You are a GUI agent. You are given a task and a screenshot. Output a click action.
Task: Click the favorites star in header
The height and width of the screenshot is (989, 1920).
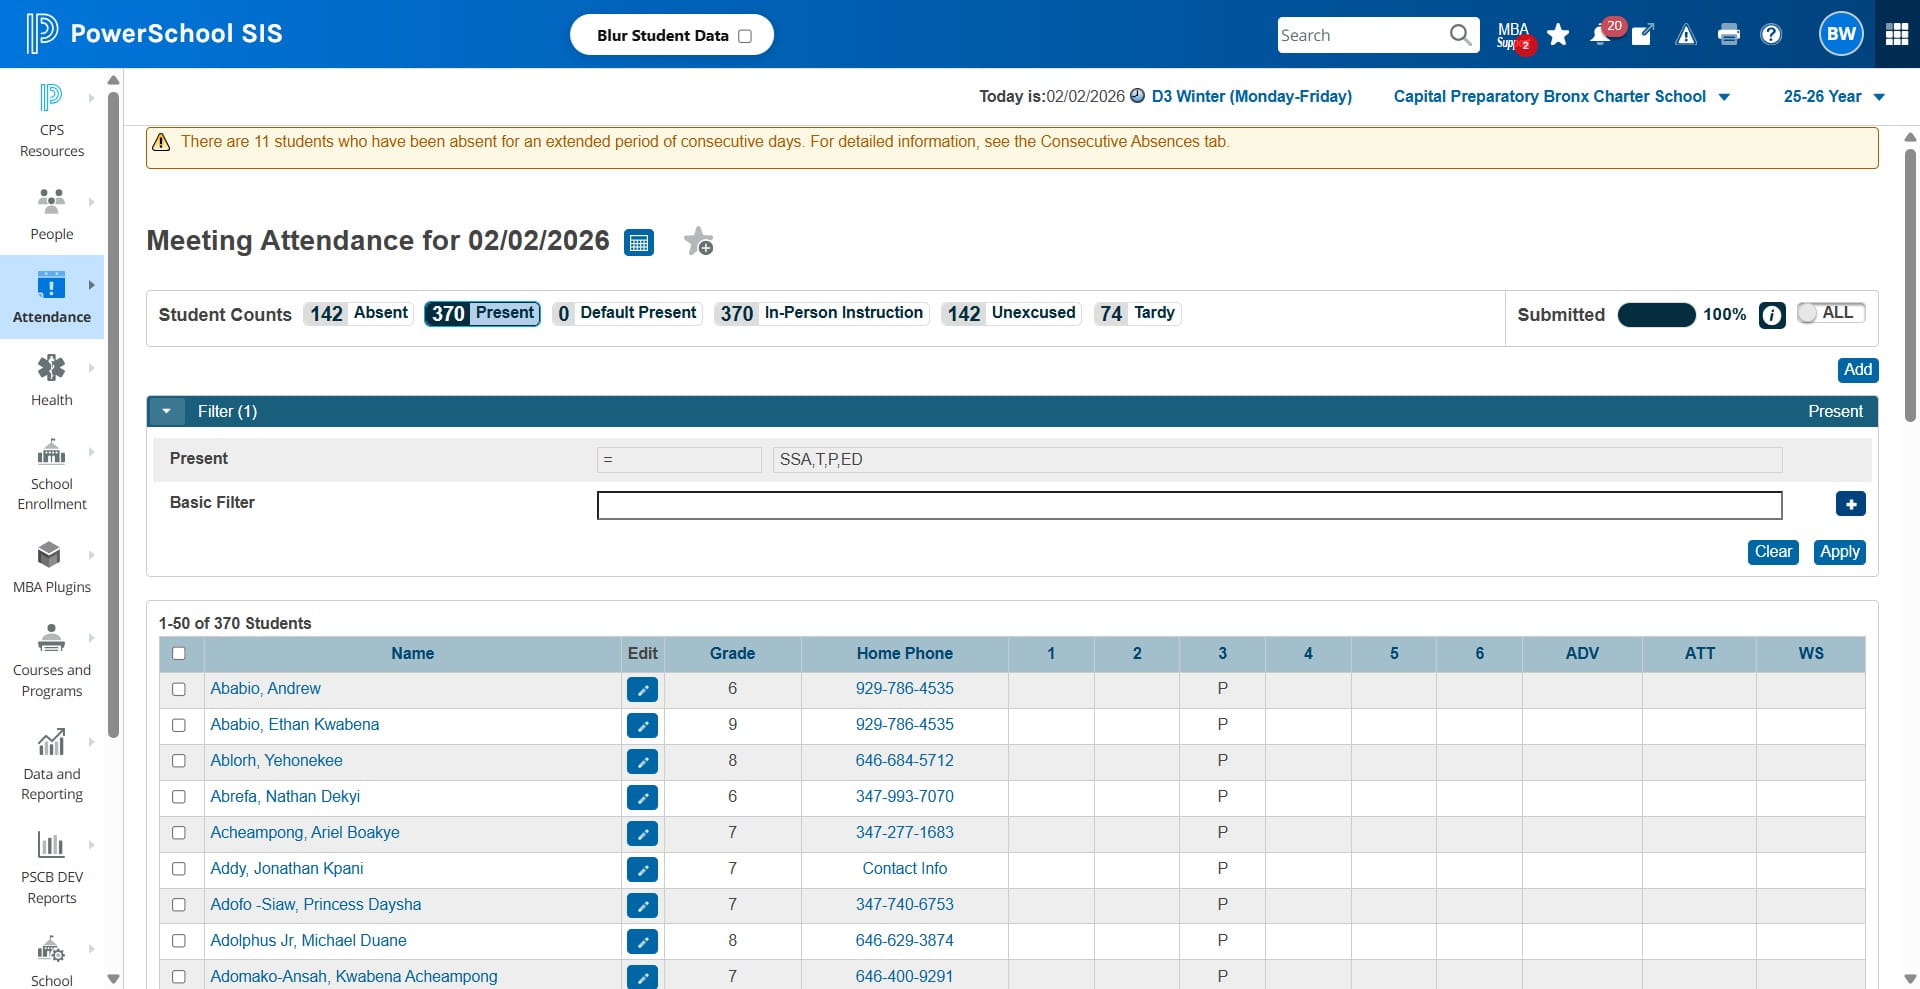pos(1558,35)
